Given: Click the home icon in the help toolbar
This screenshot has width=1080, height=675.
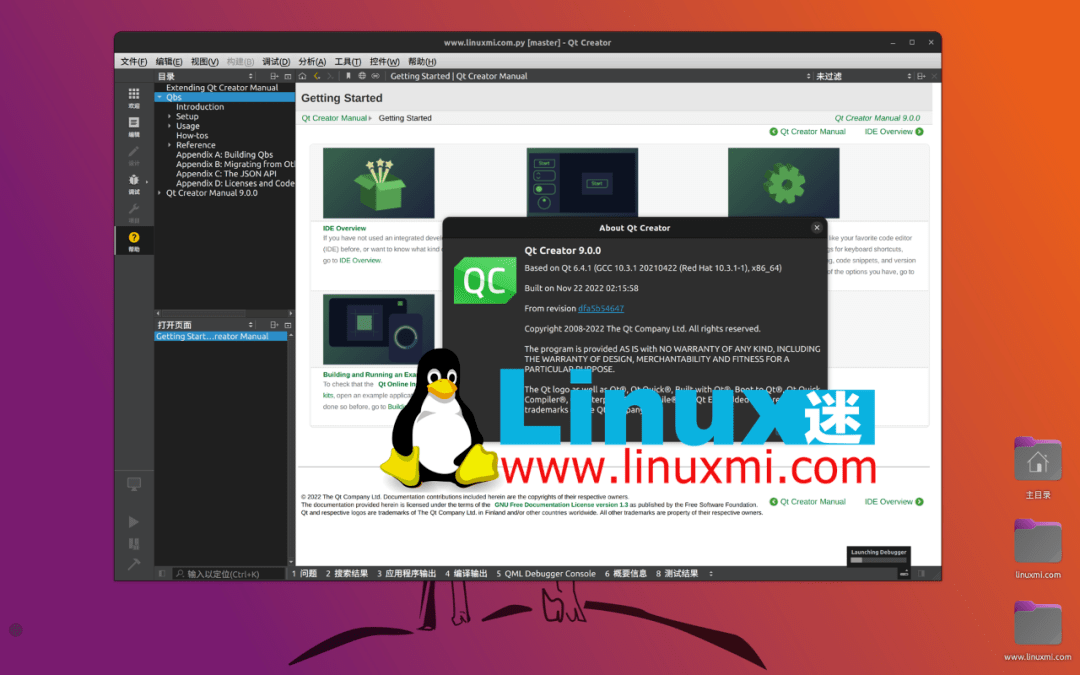Looking at the screenshot, I should (302, 75).
